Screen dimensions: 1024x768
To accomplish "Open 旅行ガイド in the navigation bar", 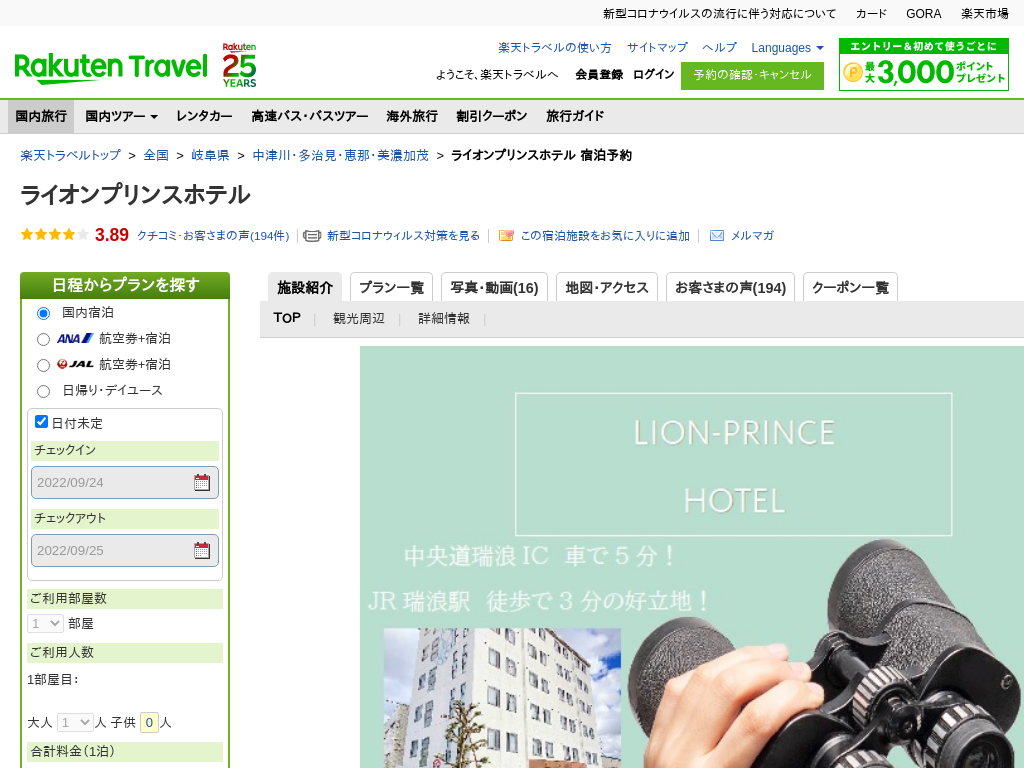I will (575, 116).
